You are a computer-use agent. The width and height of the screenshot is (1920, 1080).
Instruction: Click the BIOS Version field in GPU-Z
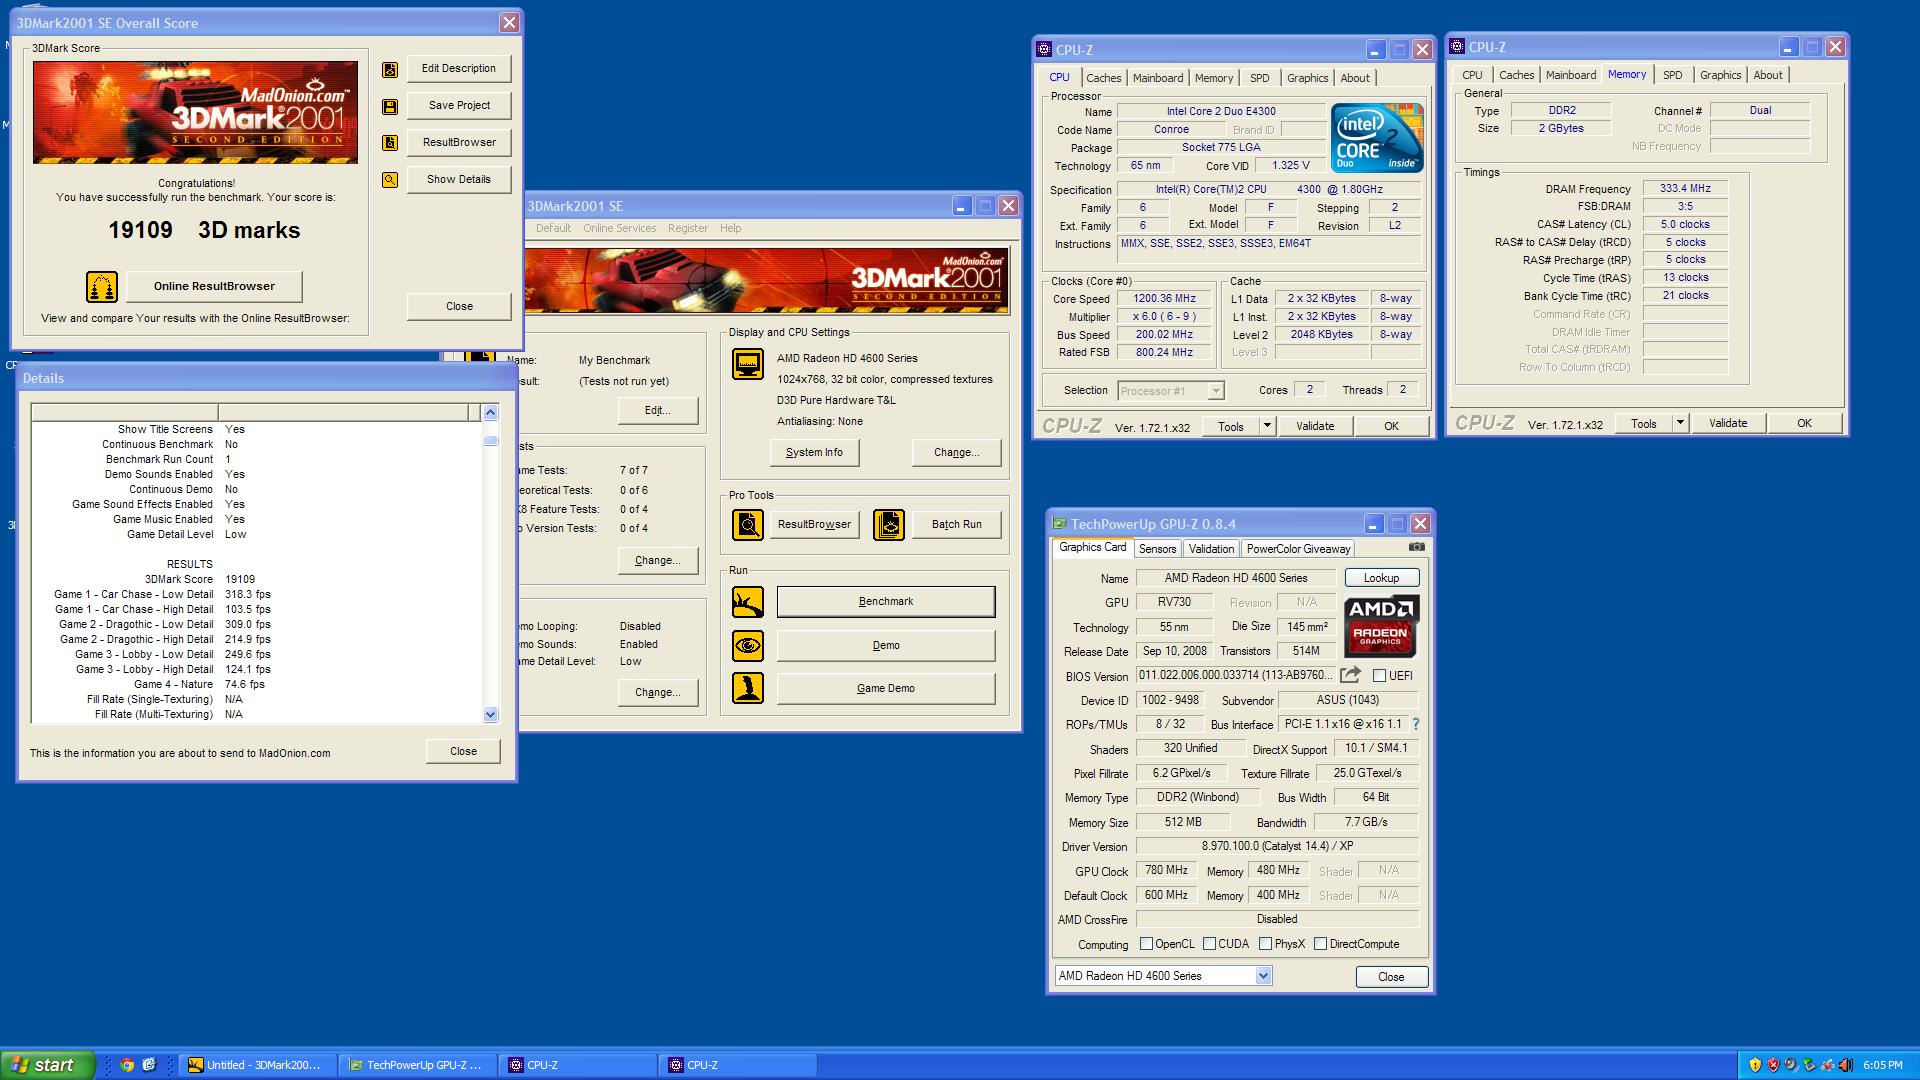(1235, 675)
